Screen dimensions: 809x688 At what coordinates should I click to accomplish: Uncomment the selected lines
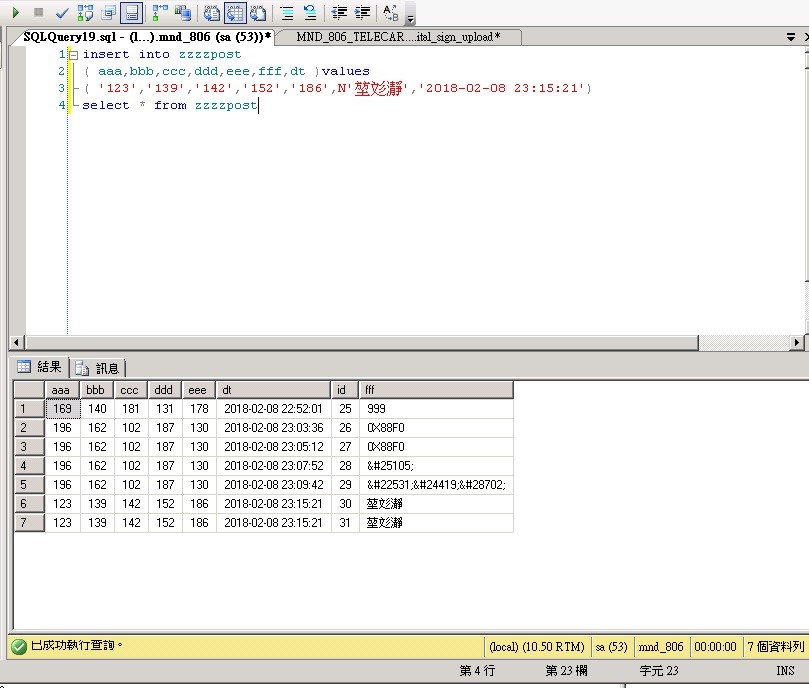[x=310, y=13]
